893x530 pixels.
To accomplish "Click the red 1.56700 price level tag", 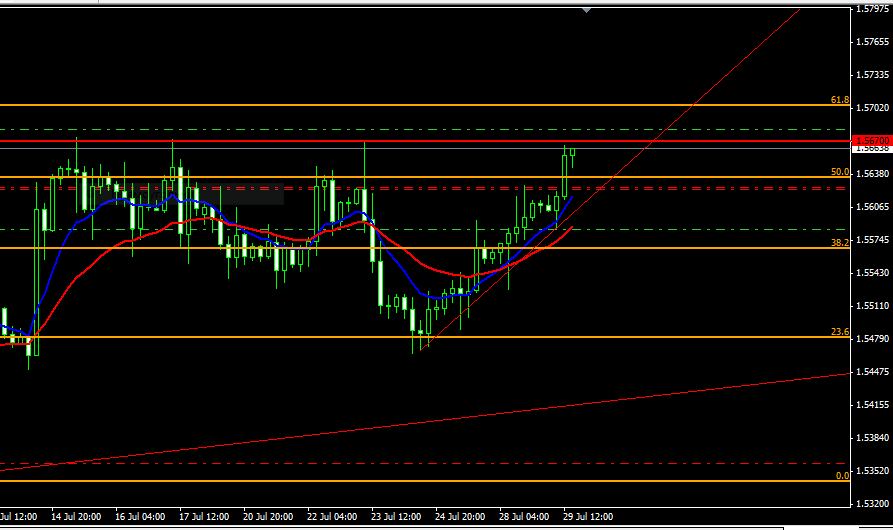I will point(871,140).
